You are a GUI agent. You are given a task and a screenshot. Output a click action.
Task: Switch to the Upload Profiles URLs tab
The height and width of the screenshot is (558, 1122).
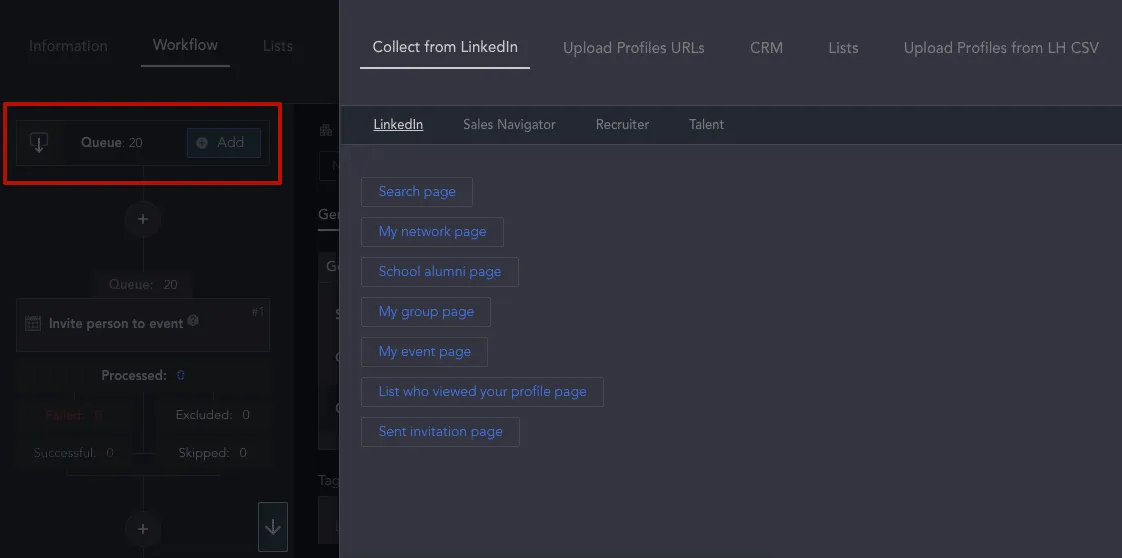tap(633, 48)
